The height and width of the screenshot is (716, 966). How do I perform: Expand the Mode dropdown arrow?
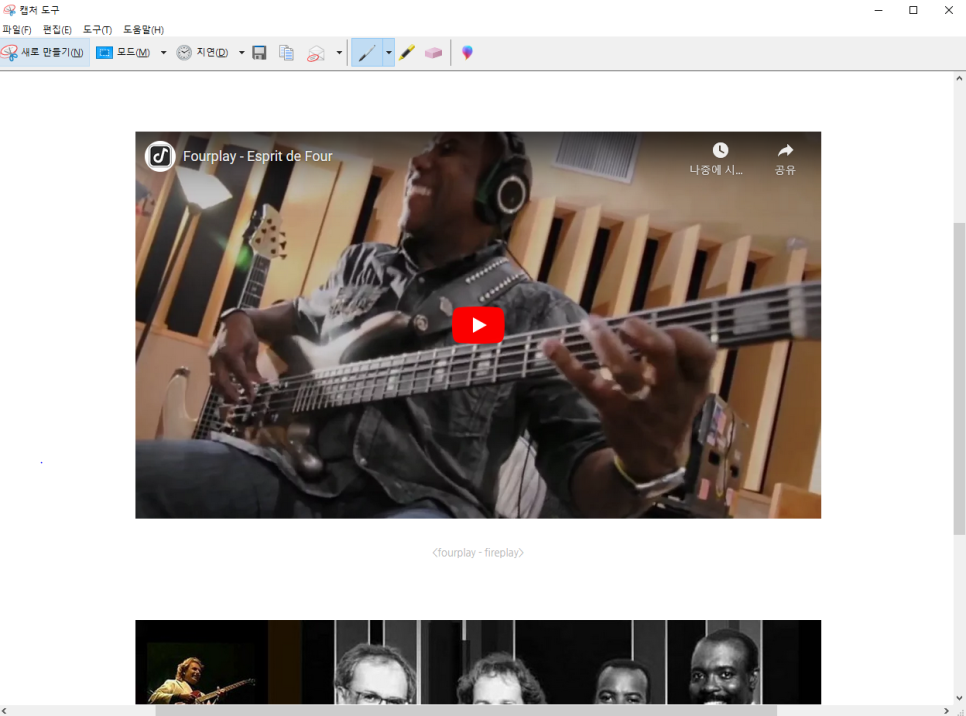point(163,52)
